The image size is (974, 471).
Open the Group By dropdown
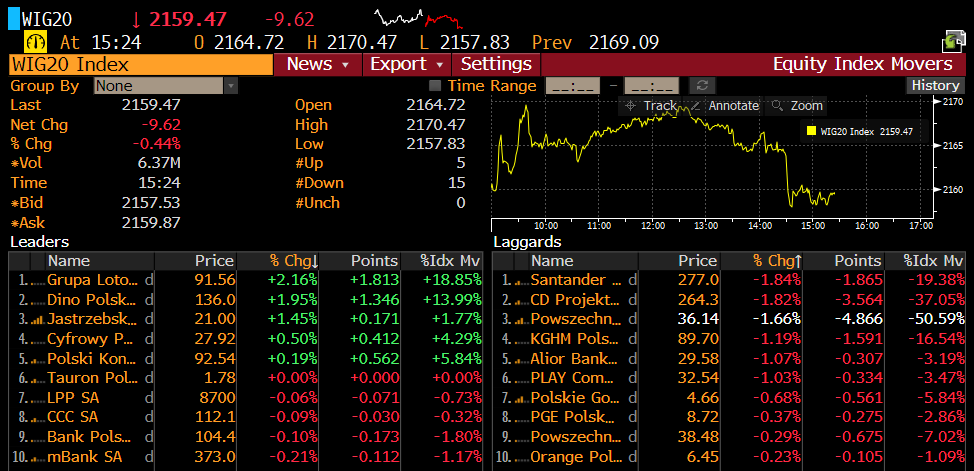point(166,86)
